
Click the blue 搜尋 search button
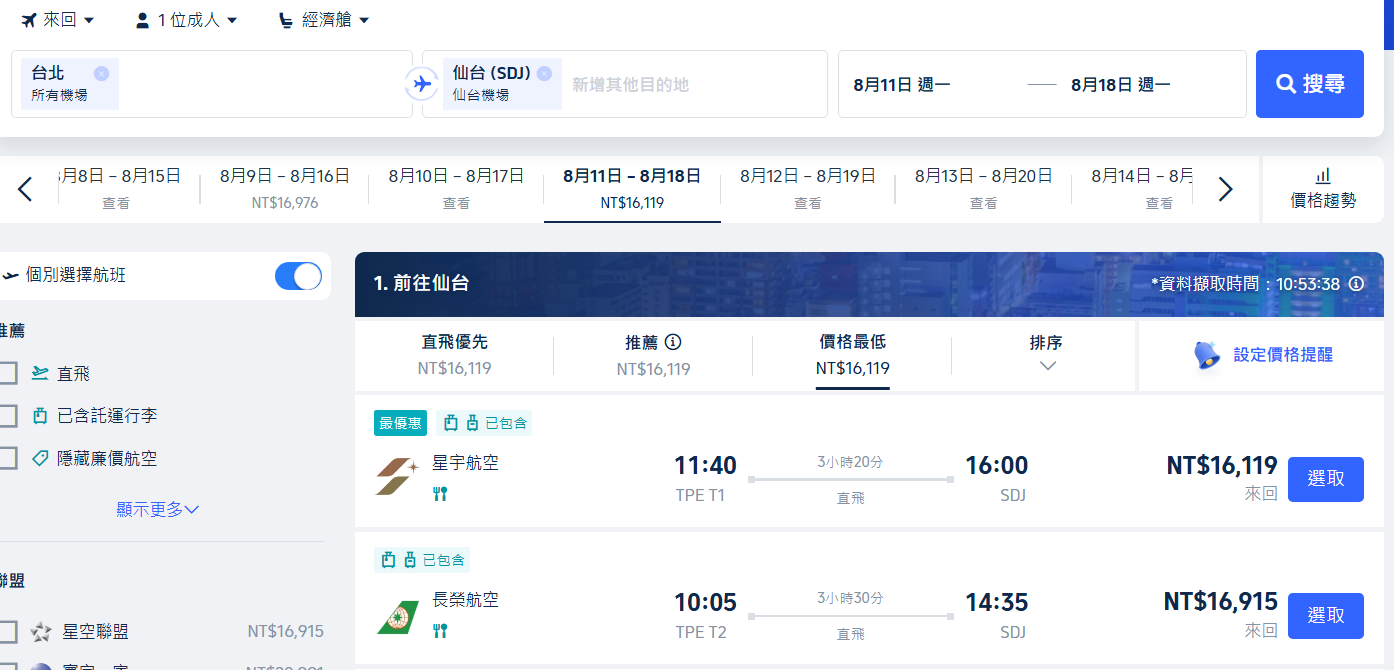click(x=1310, y=84)
